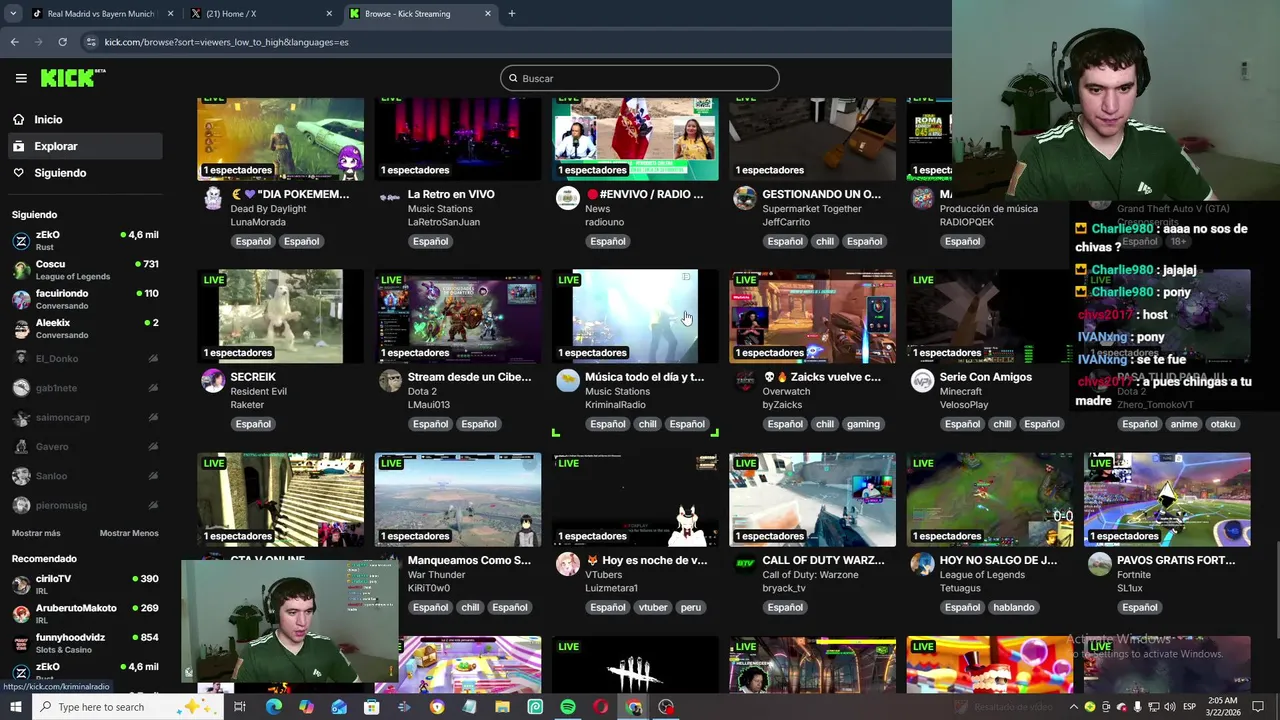1280x720 pixels.
Task: Click Tetuagus channel avatar
Action: pos(922,565)
